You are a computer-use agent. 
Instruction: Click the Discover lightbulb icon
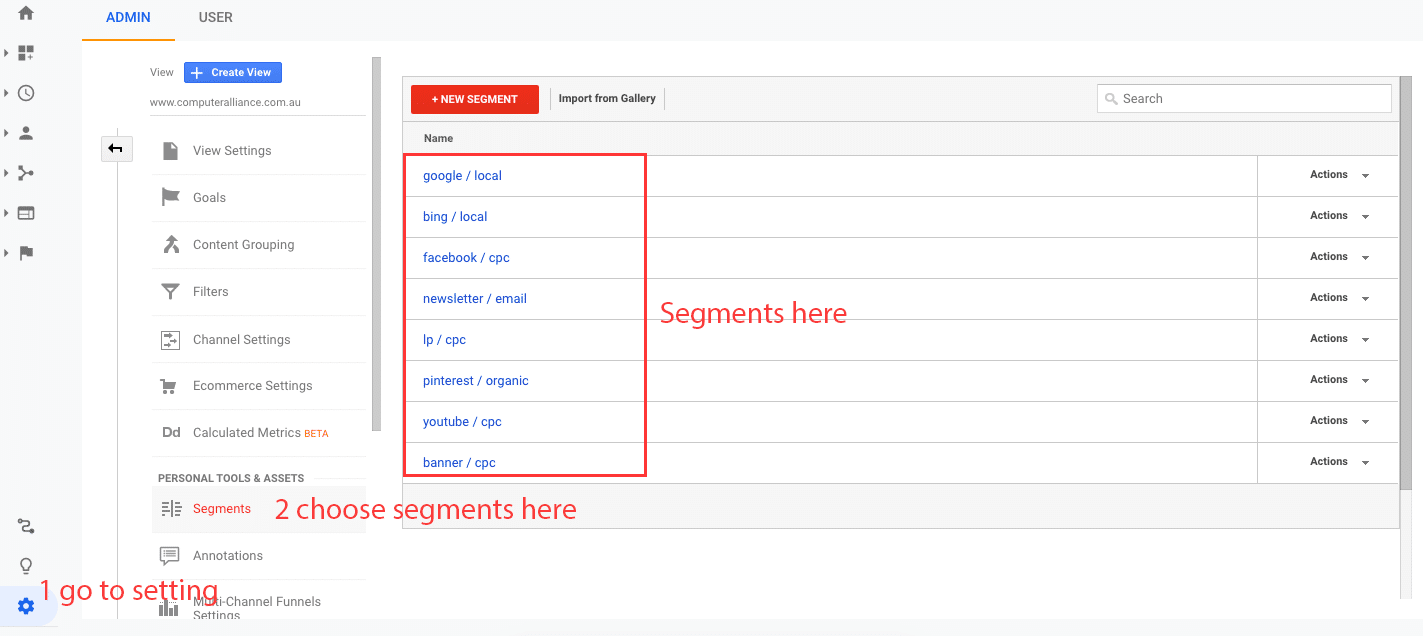tap(26, 566)
